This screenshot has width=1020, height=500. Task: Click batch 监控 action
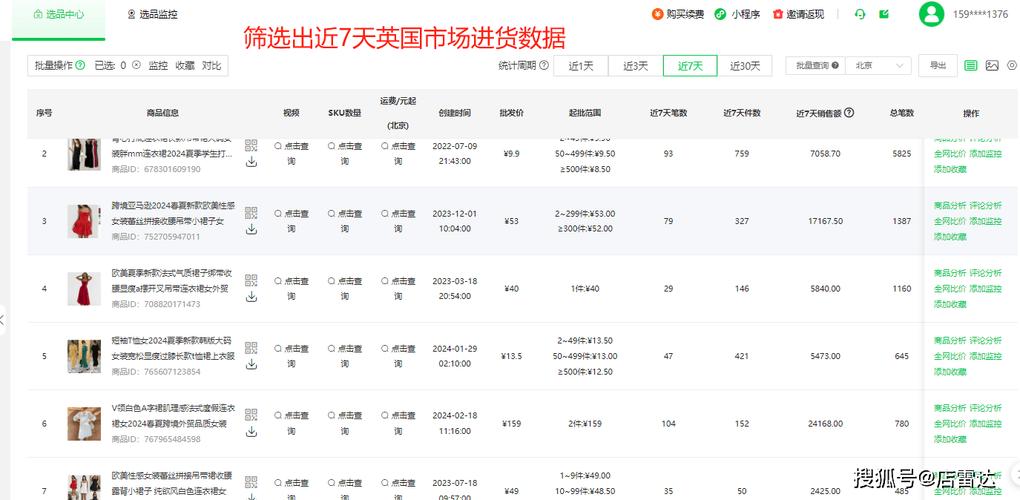158,65
